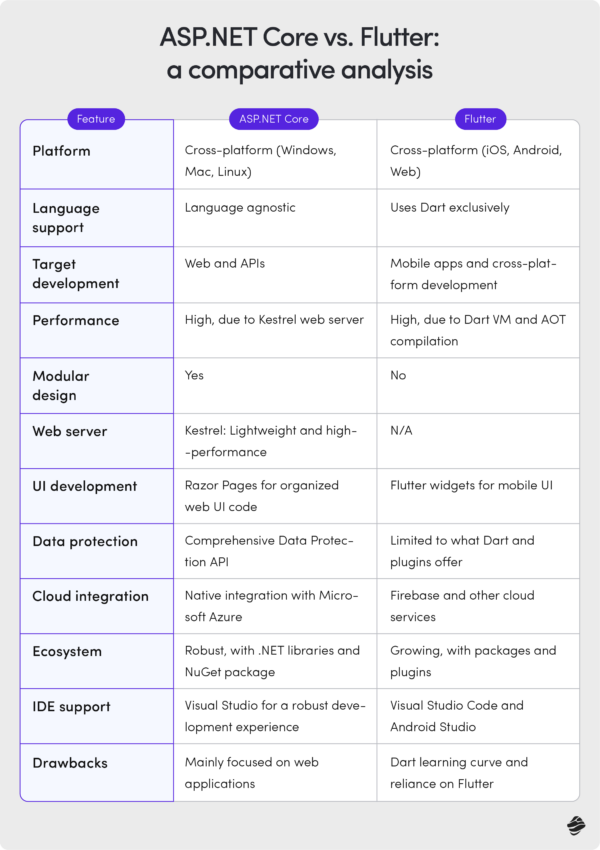Select the Flutter column header pill
Image resolution: width=600 pixels, height=850 pixels.
[480, 119]
